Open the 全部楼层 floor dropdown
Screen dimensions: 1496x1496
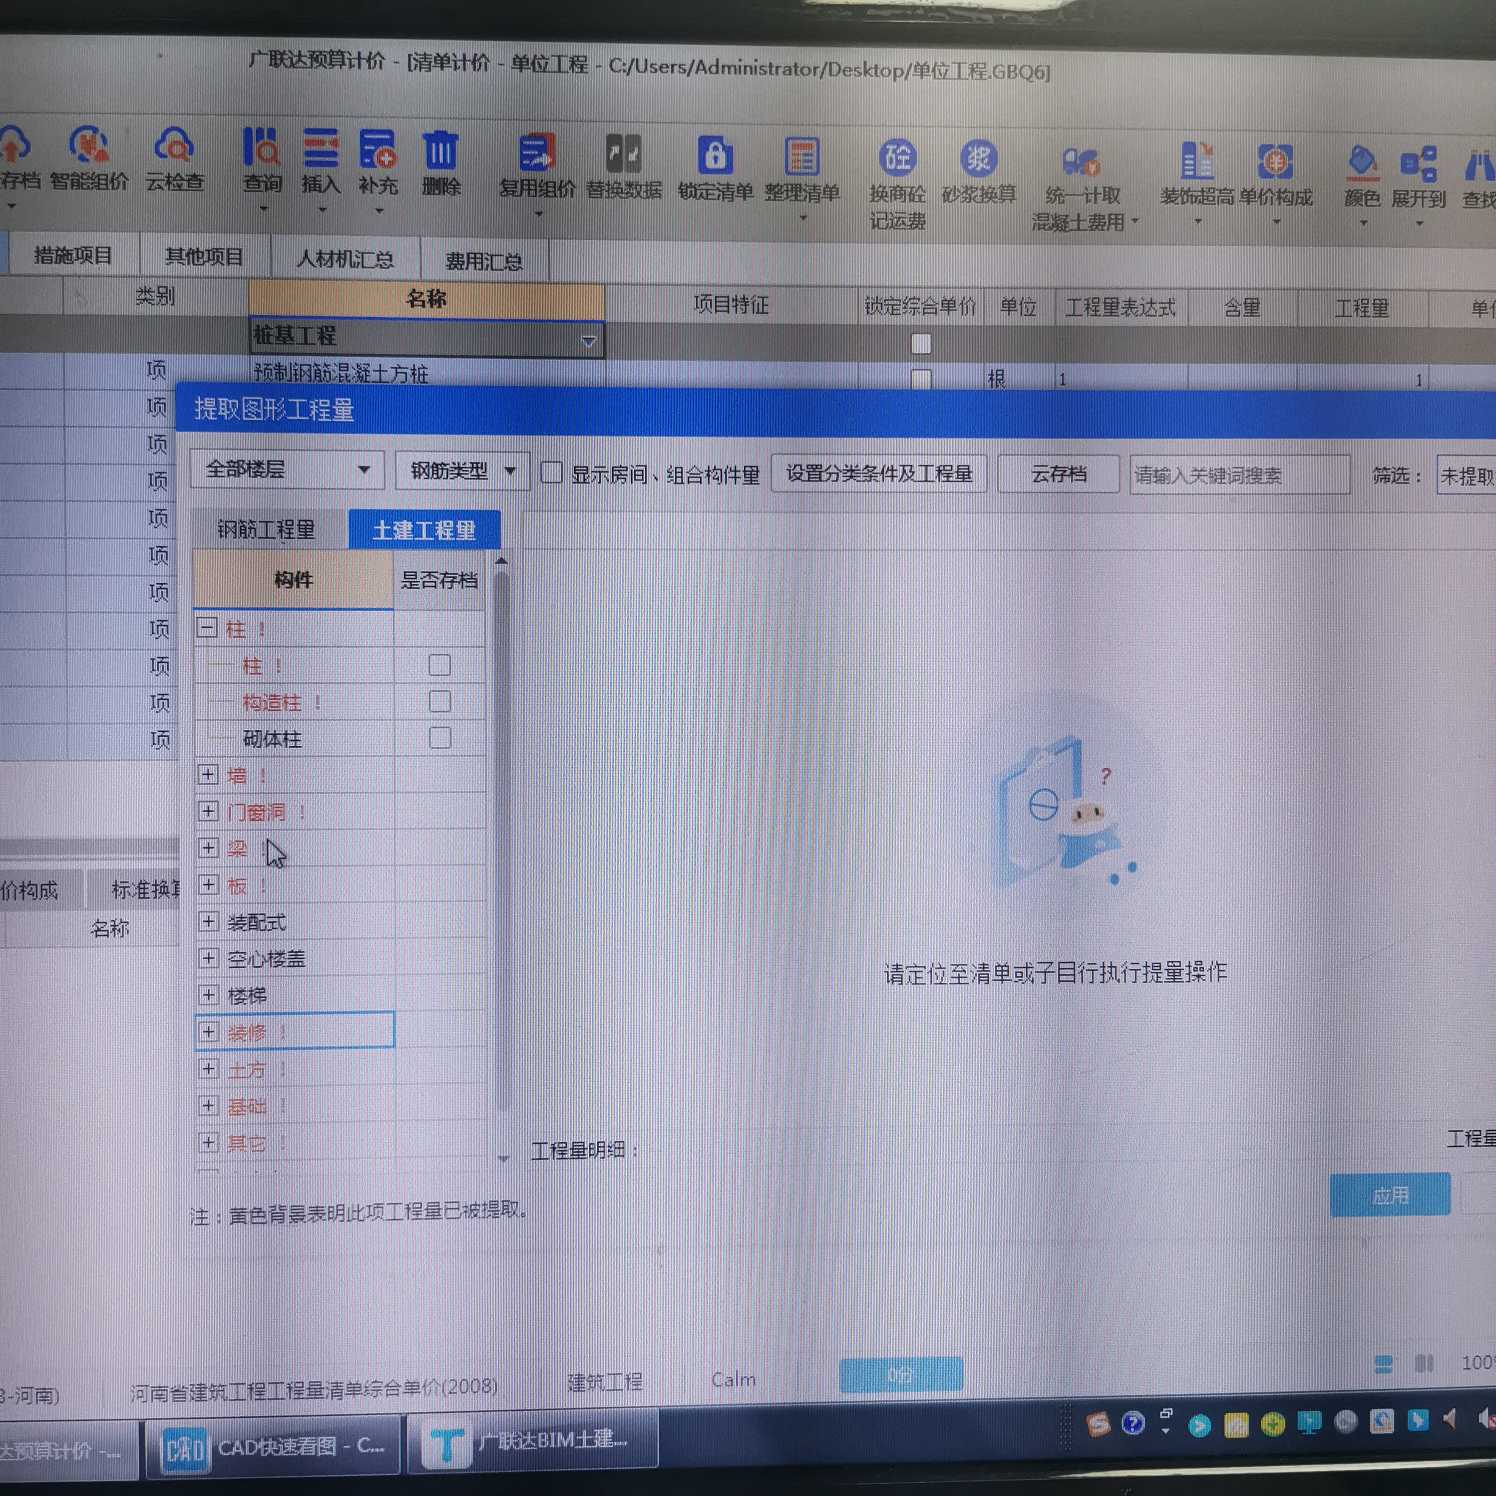[287, 469]
